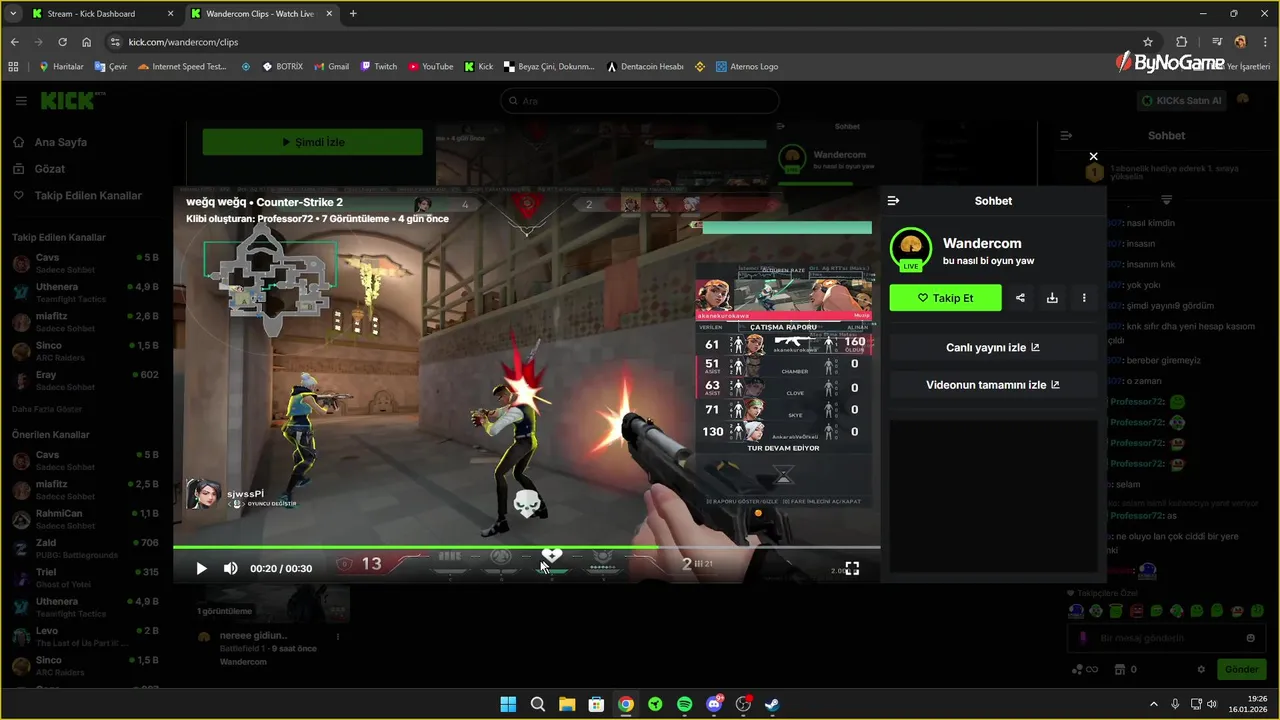
Task: Open the emoji picker in chat input
Action: pos(1251,638)
